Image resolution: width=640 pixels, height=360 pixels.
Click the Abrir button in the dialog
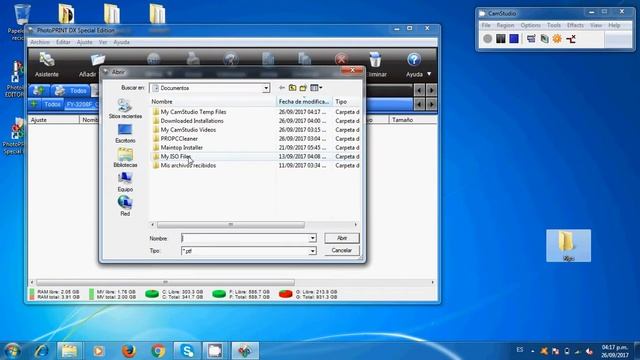(x=342, y=238)
